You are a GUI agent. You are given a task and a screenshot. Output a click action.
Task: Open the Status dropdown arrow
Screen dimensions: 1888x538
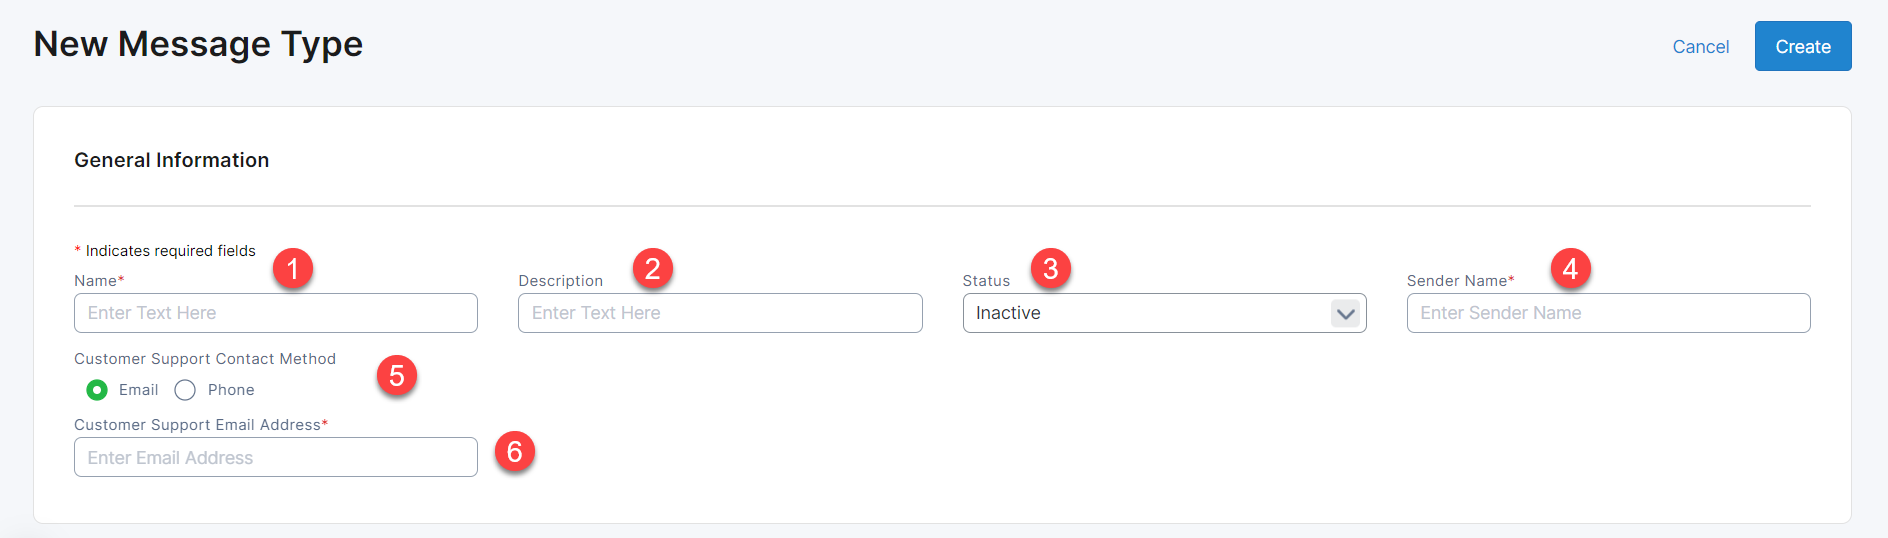click(x=1345, y=314)
